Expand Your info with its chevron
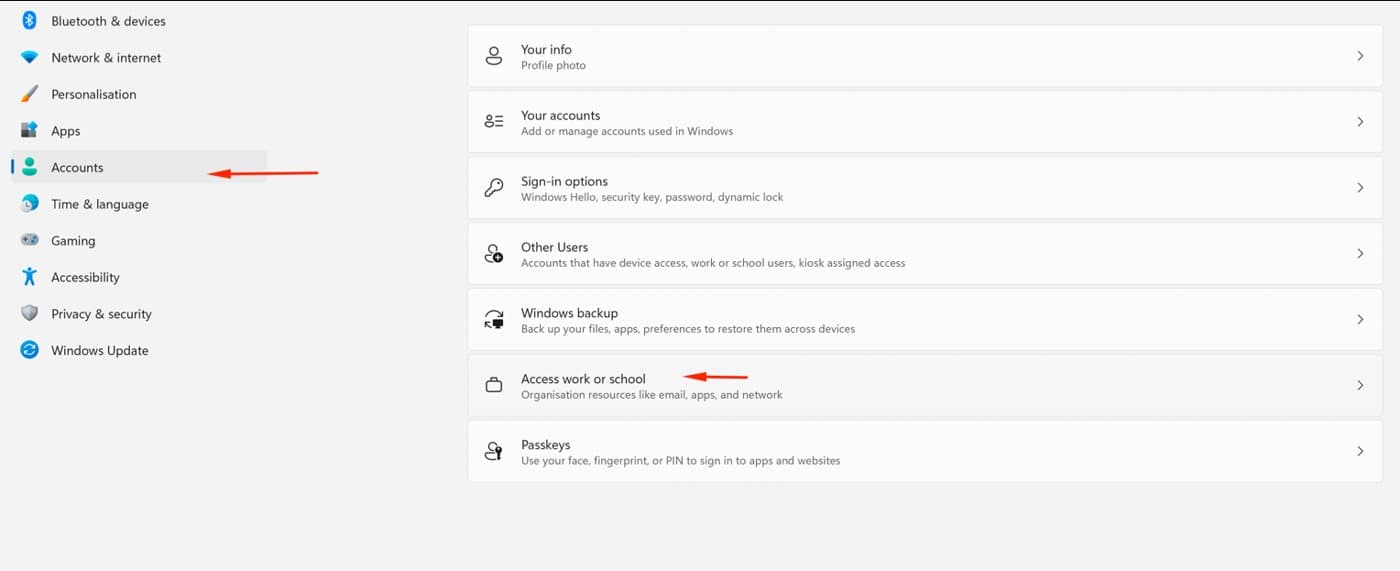Viewport: 1400px width, 571px height. point(1360,56)
